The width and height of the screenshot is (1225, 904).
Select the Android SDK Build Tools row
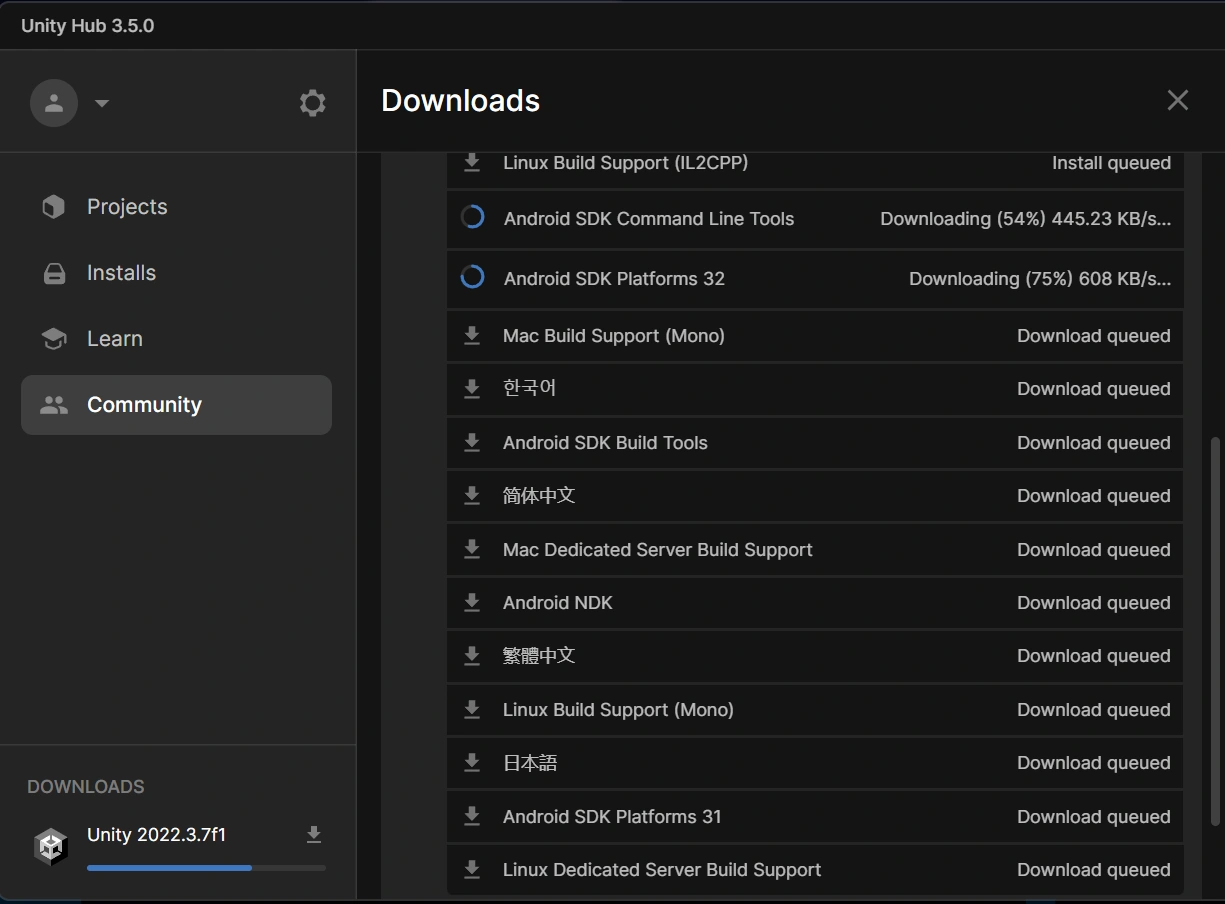click(605, 443)
